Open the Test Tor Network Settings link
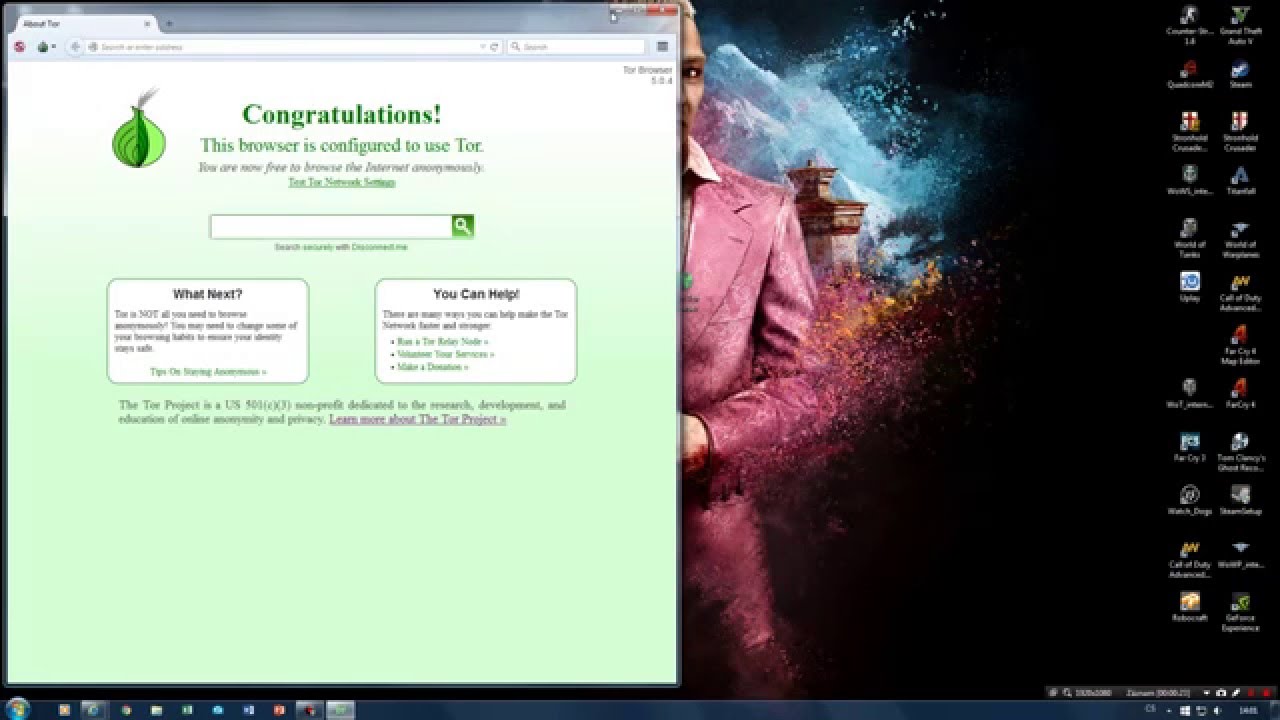Image resolution: width=1280 pixels, height=720 pixels. (342, 182)
